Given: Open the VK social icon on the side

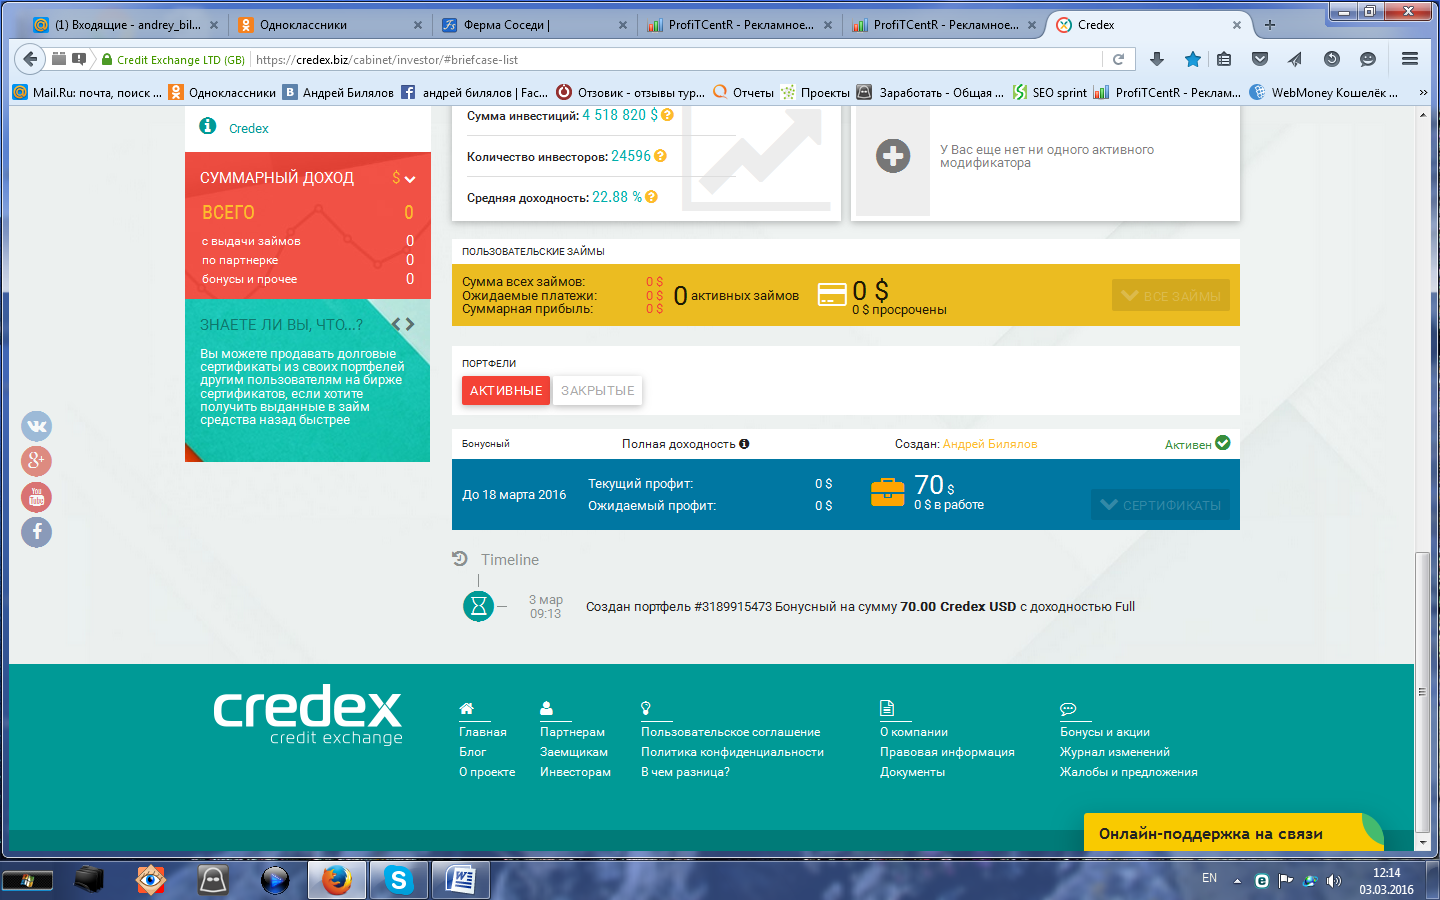Looking at the screenshot, I should 37,426.
